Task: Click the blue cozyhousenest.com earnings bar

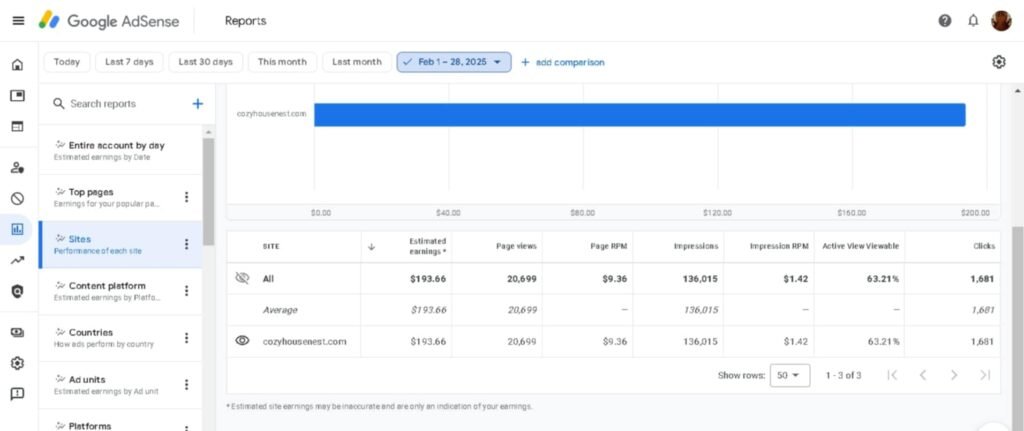Action: coord(639,115)
